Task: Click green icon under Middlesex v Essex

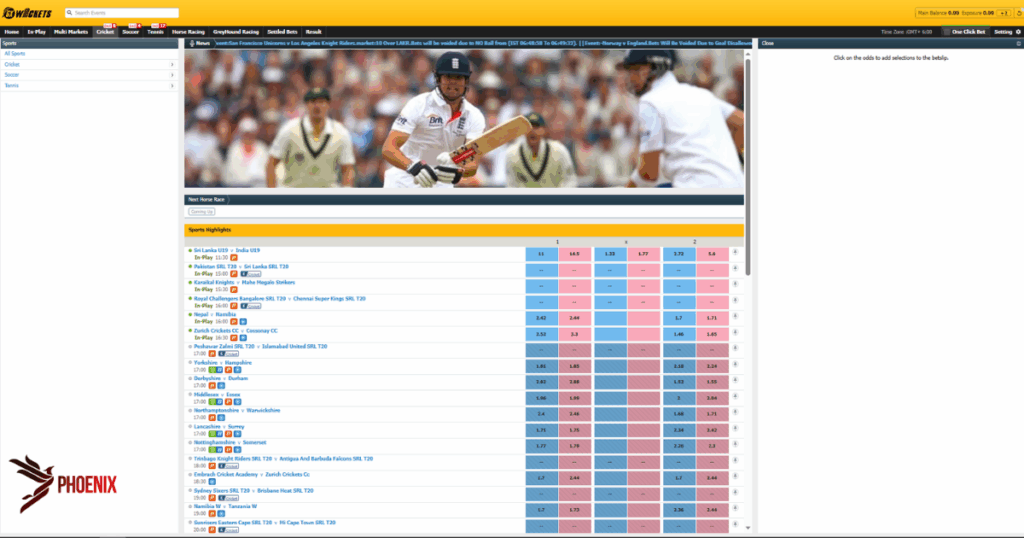Action: [x=212, y=402]
